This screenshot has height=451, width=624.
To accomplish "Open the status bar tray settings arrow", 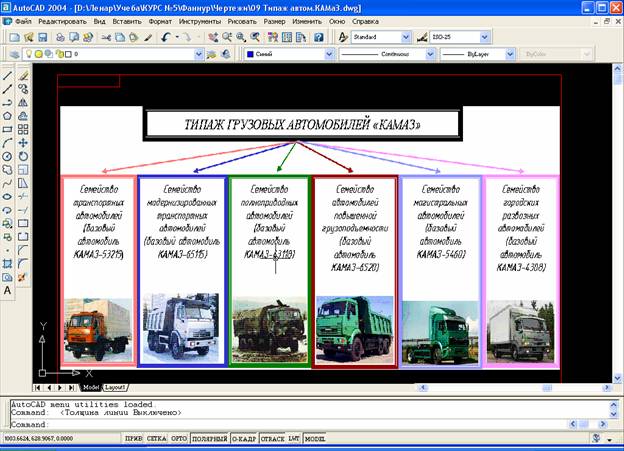I will (609, 439).
